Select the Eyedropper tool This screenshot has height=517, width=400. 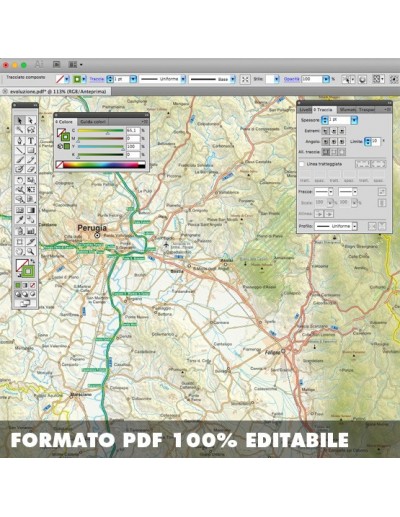pos(20,220)
